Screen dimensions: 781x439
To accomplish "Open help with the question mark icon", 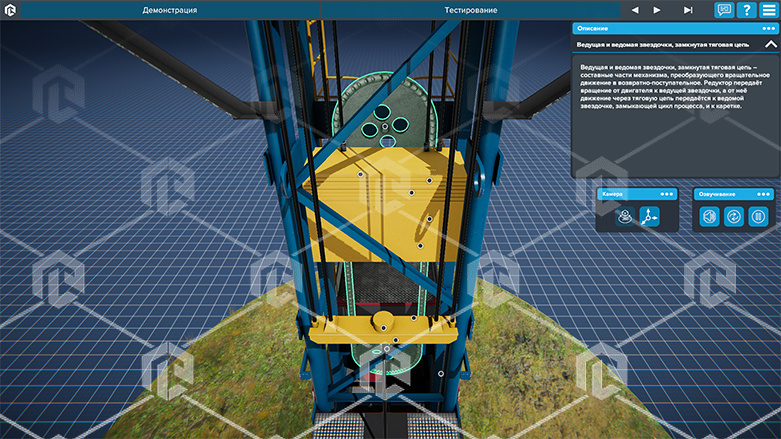I will pyautogui.click(x=746, y=10).
